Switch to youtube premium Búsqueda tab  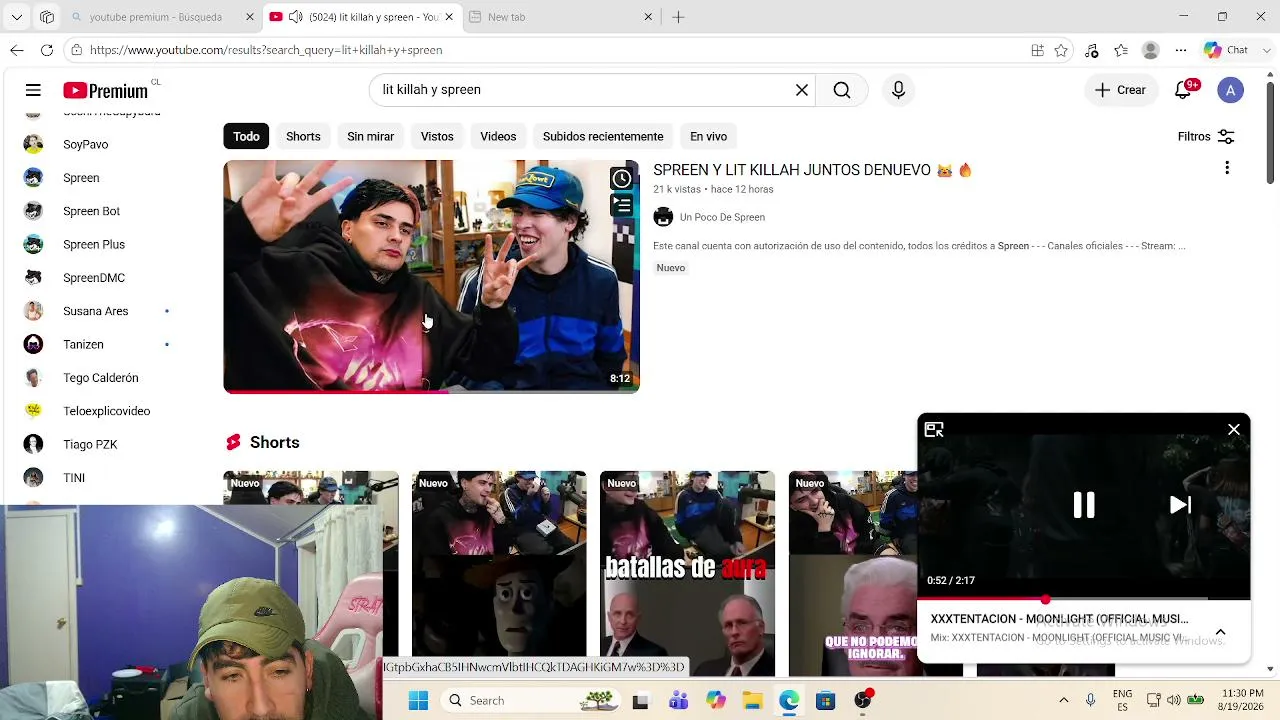tap(156, 17)
